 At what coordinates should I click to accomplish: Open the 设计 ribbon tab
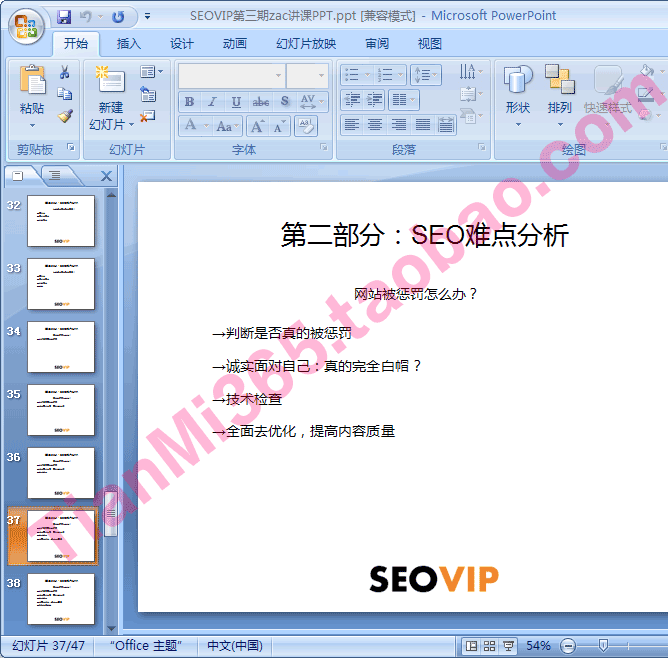181,43
